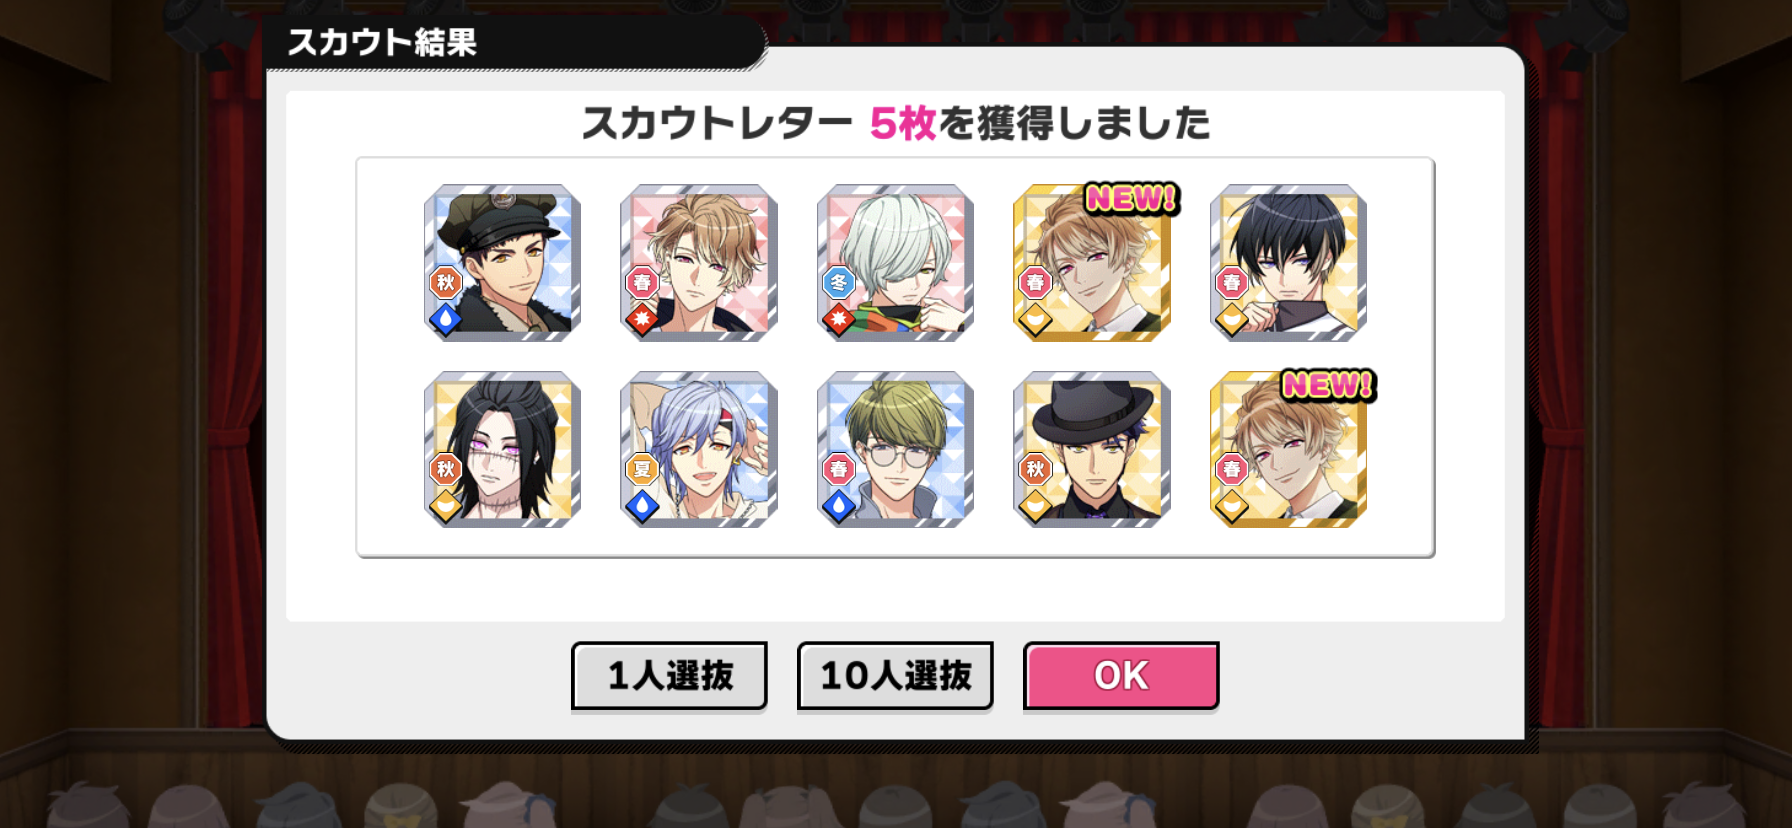Select the pink-background brown-haired spring card
This screenshot has width=1792, height=828.
699,263
